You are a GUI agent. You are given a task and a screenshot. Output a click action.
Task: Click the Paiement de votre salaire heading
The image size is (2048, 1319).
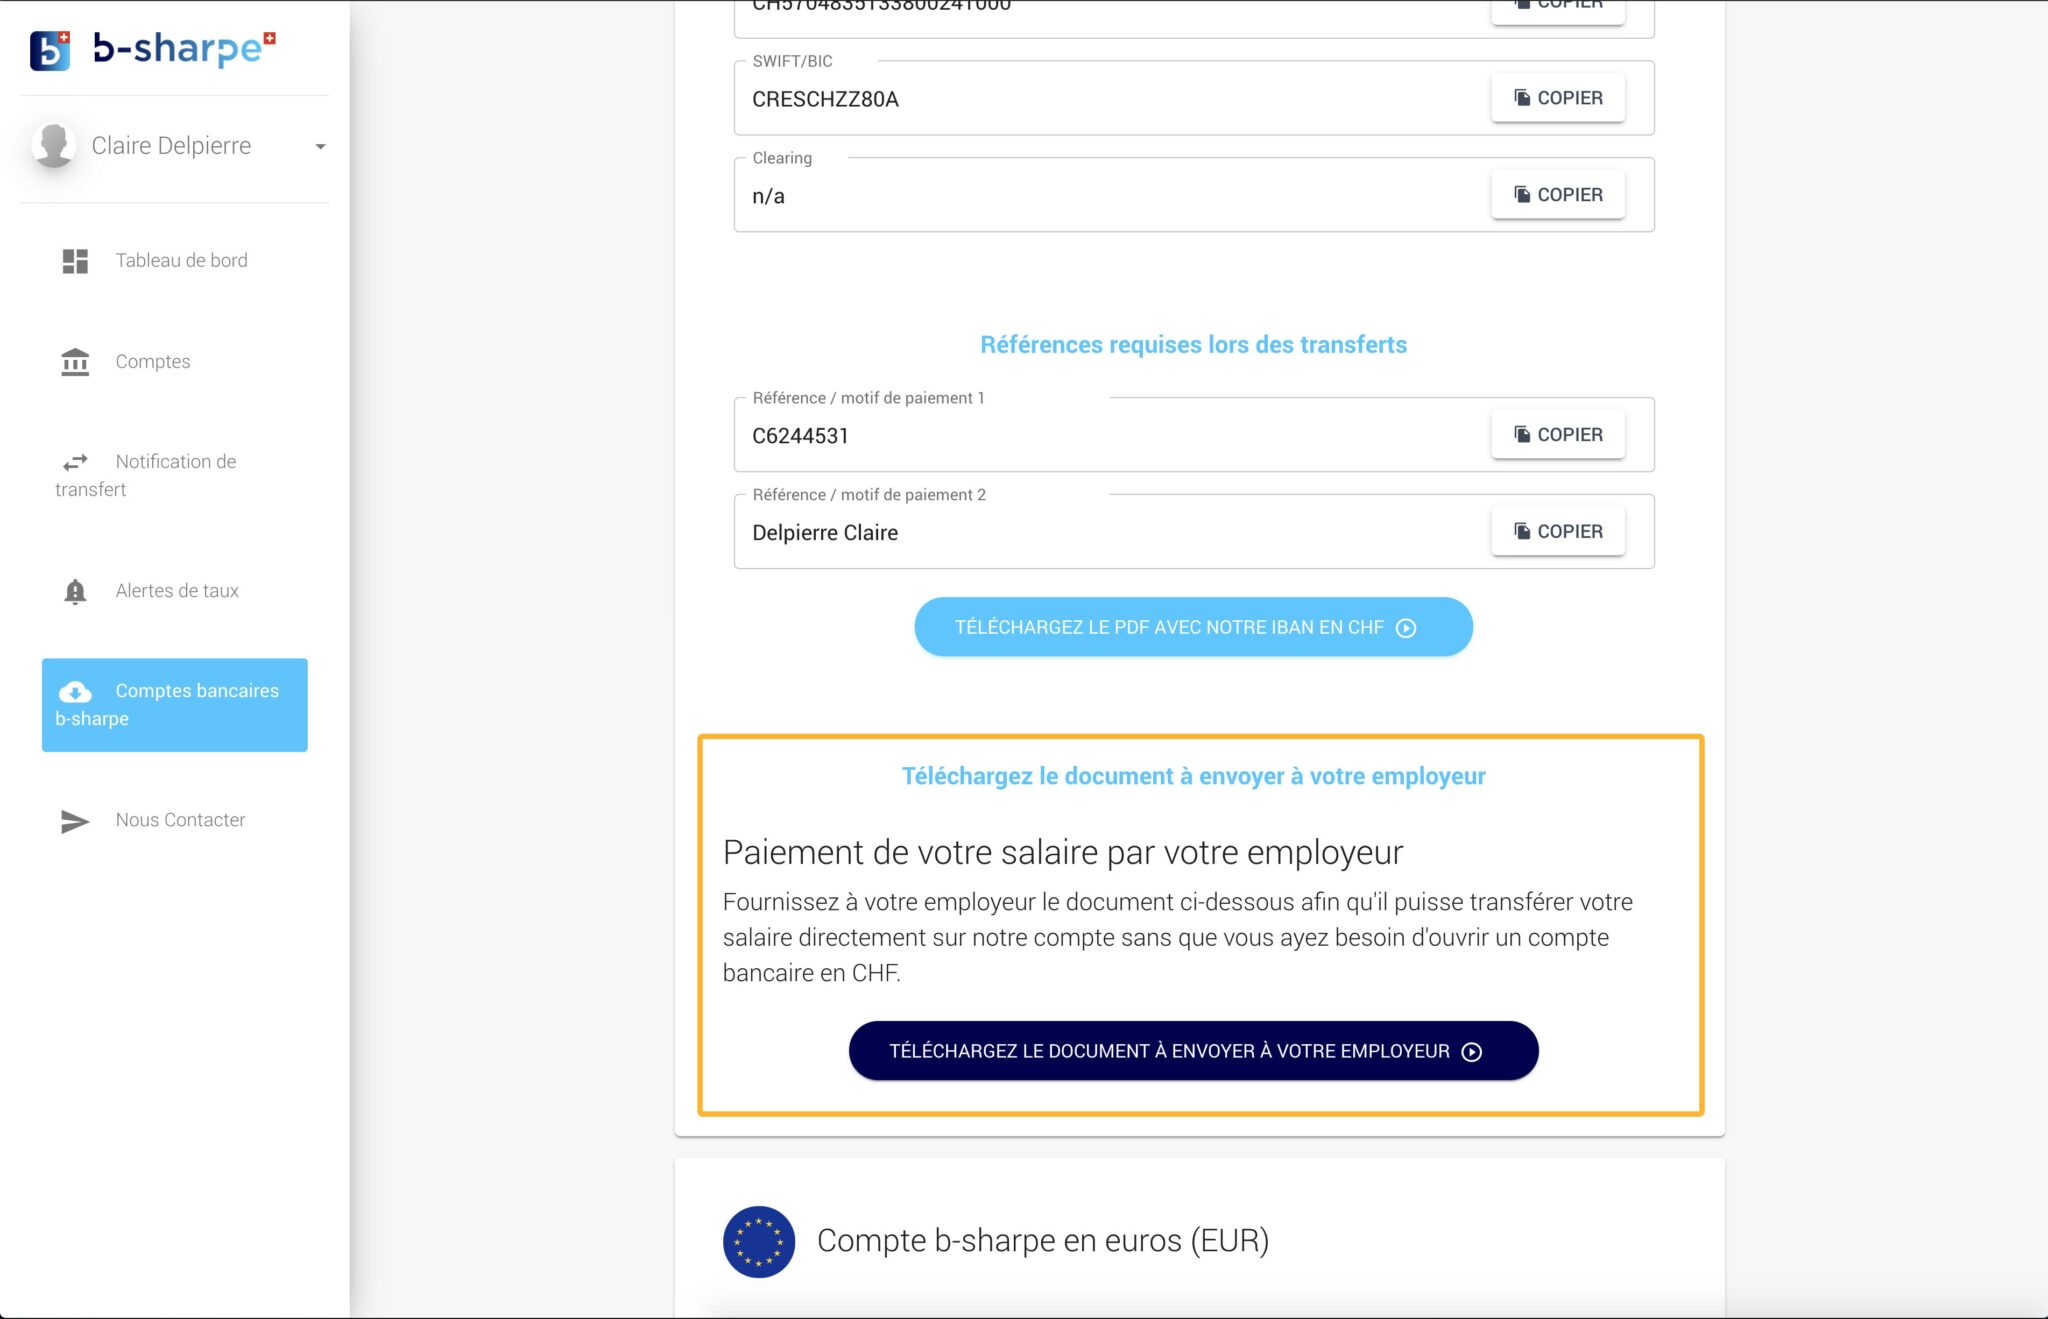(x=1063, y=852)
